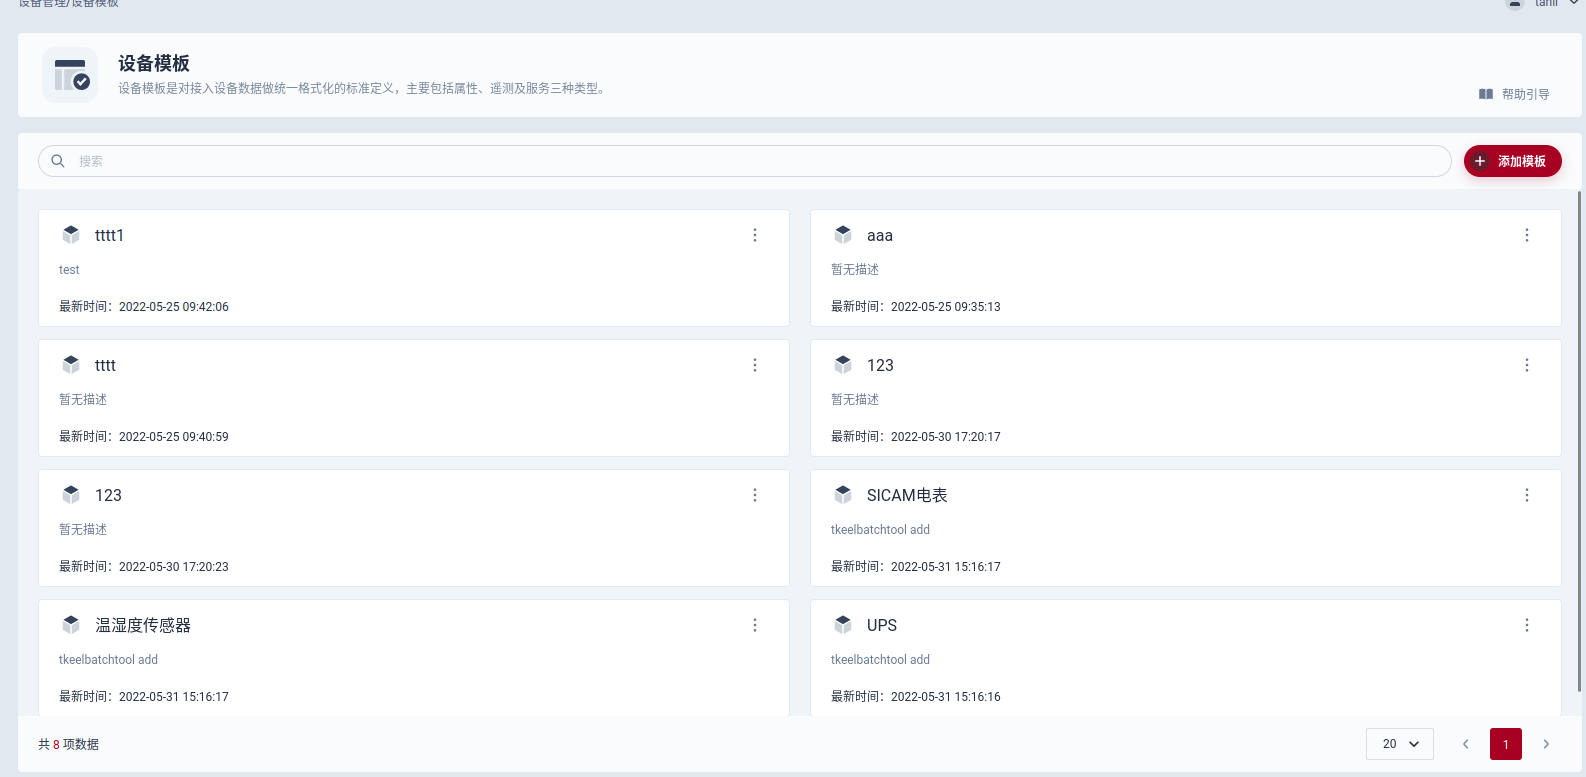This screenshot has width=1586, height=777.
Task: Click the device template header icon
Action: 70,75
